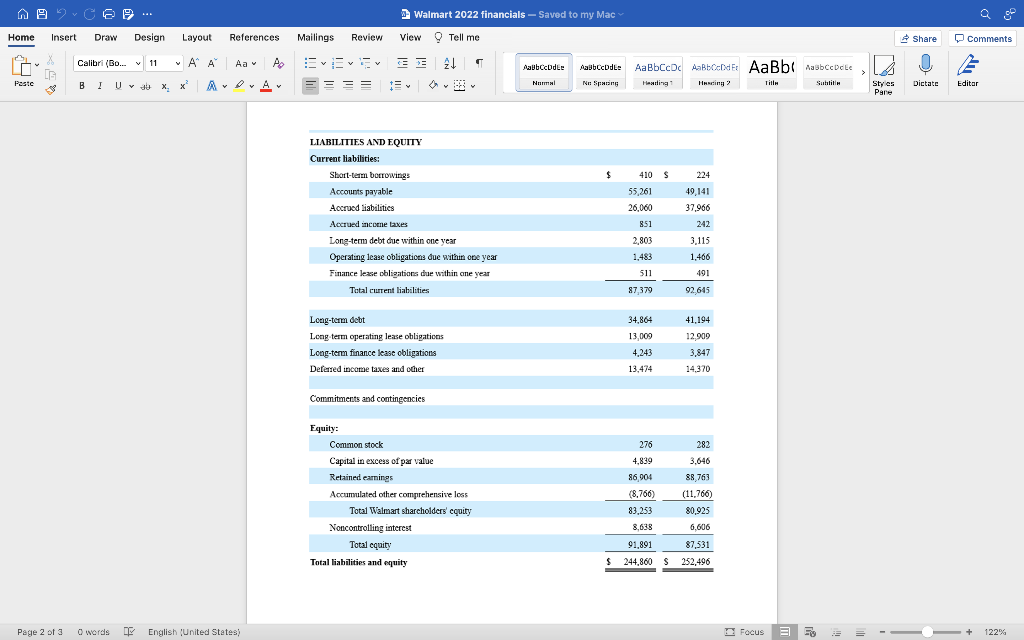This screenshot has width=1024, height=640.
Task: Click the Home icon in title bar
Action: pos(23,14)
